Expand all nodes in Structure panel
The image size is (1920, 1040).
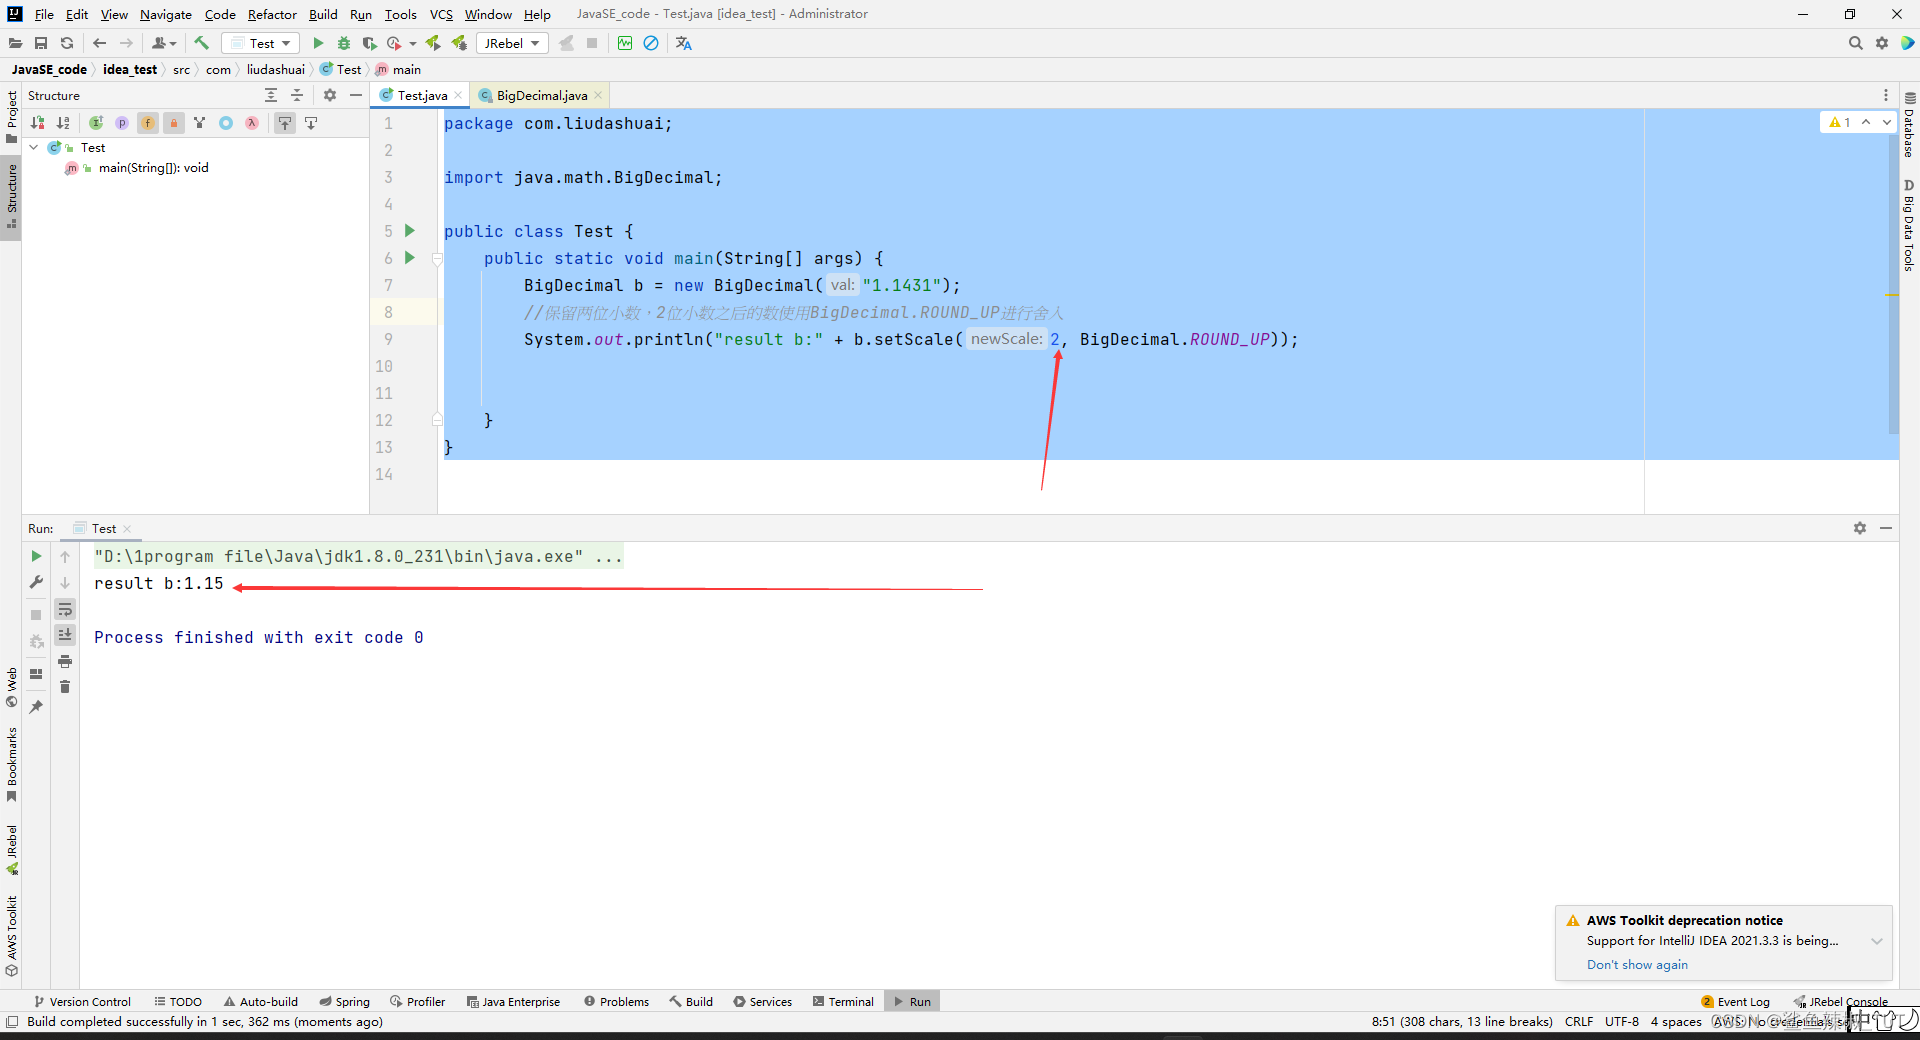coord(271,95)
